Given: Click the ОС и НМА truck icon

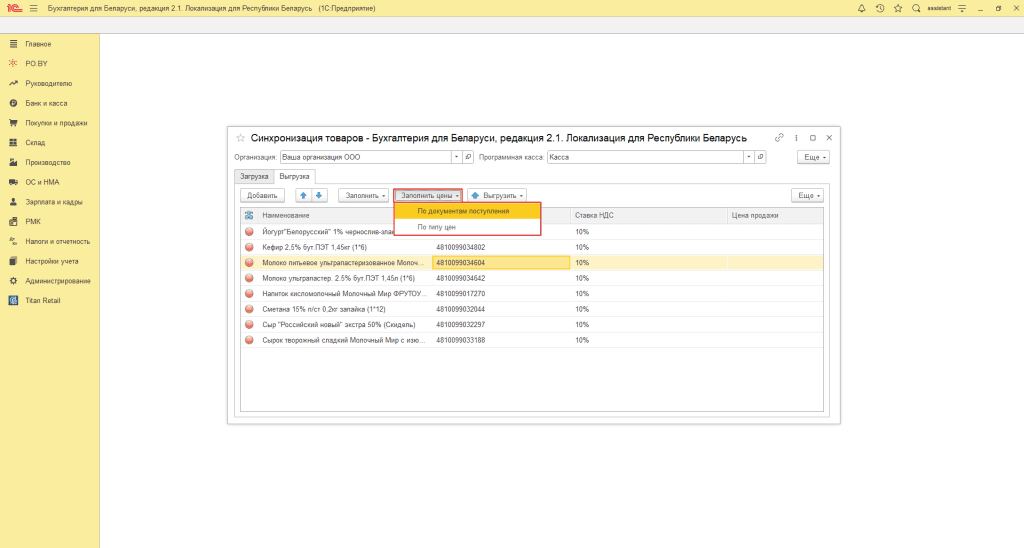Looking at the screenshot, I should [x=13, y=182].
